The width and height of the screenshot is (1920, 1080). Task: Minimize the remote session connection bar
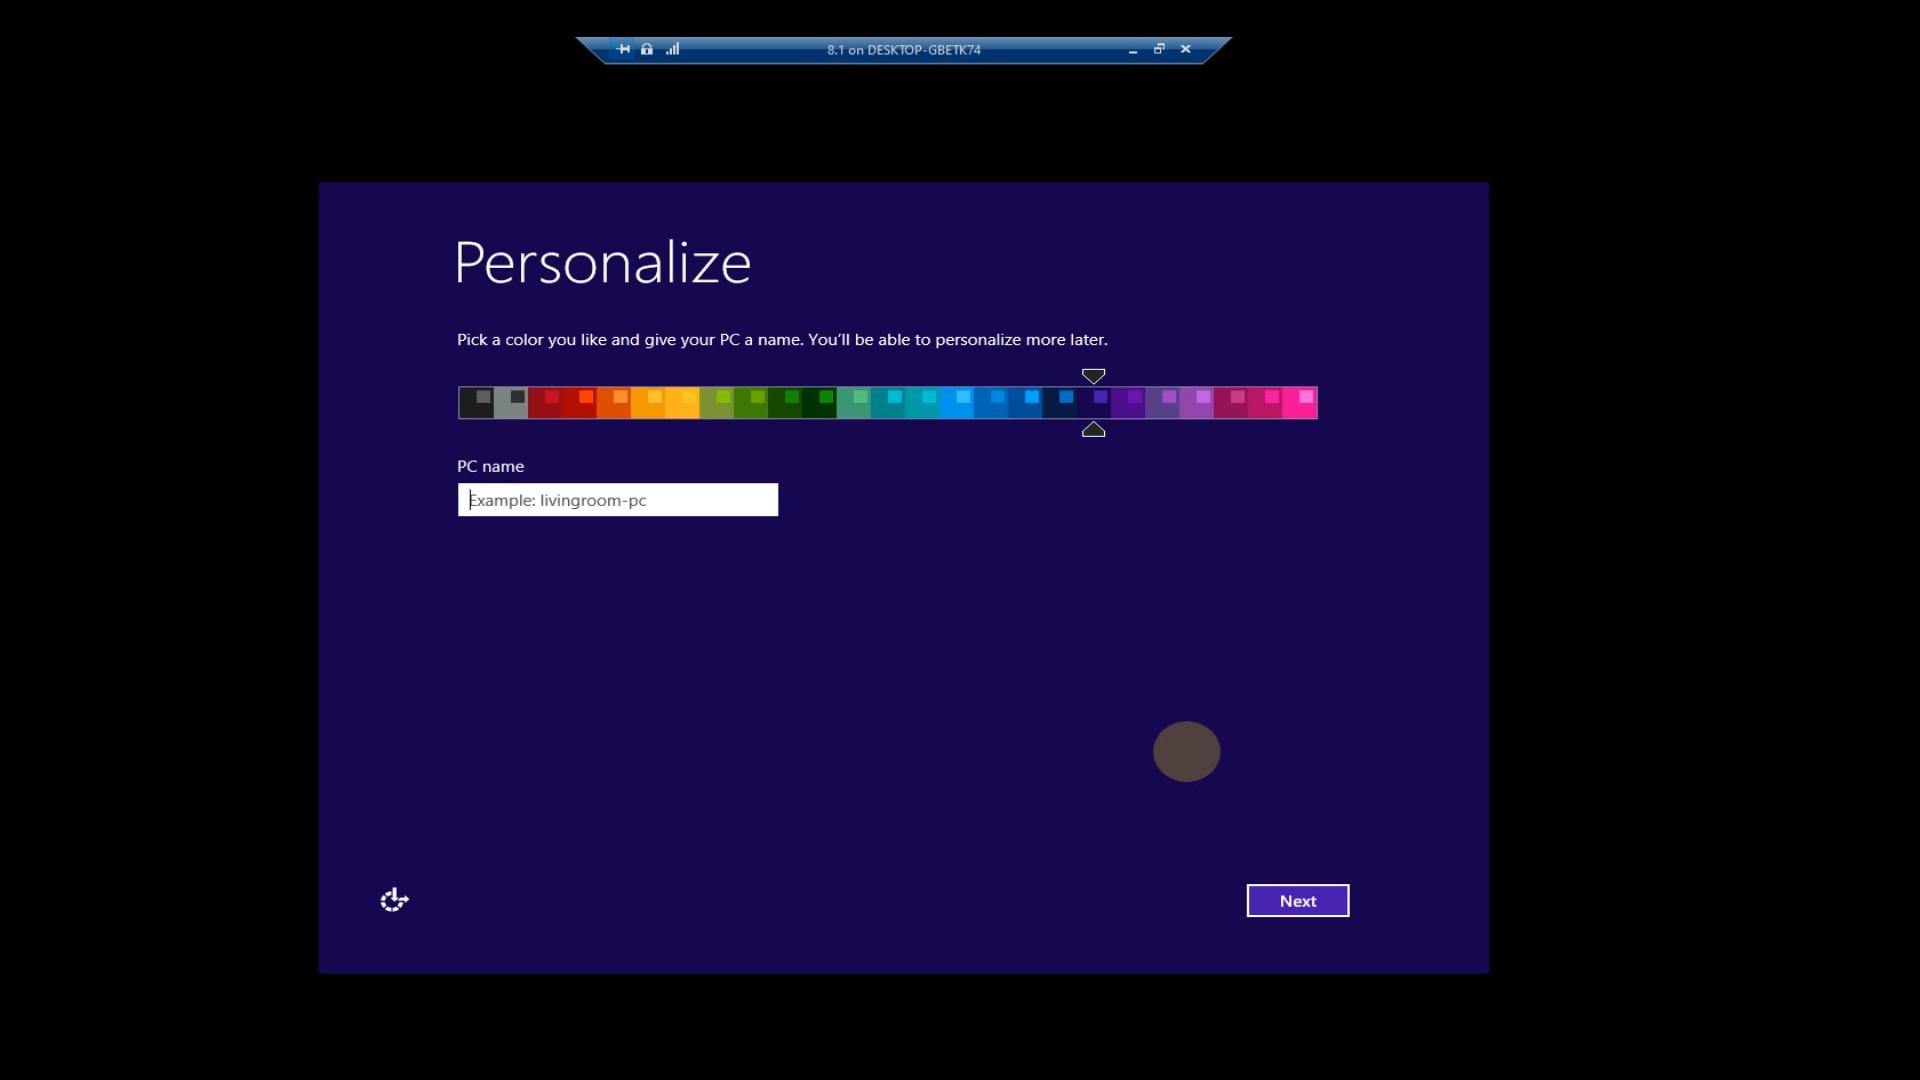point(1133,50)
